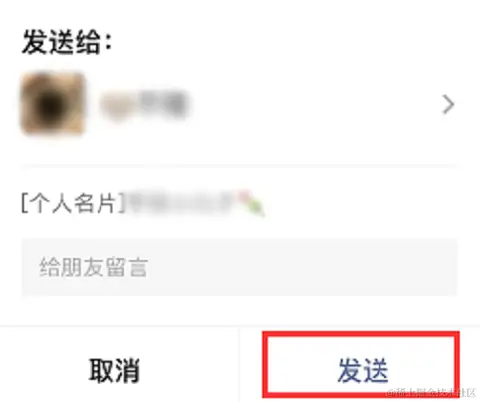Click the 给朋友留言 placeholder text
The image size is (480, 402).
pyautogui.click(x=93, y=267)
